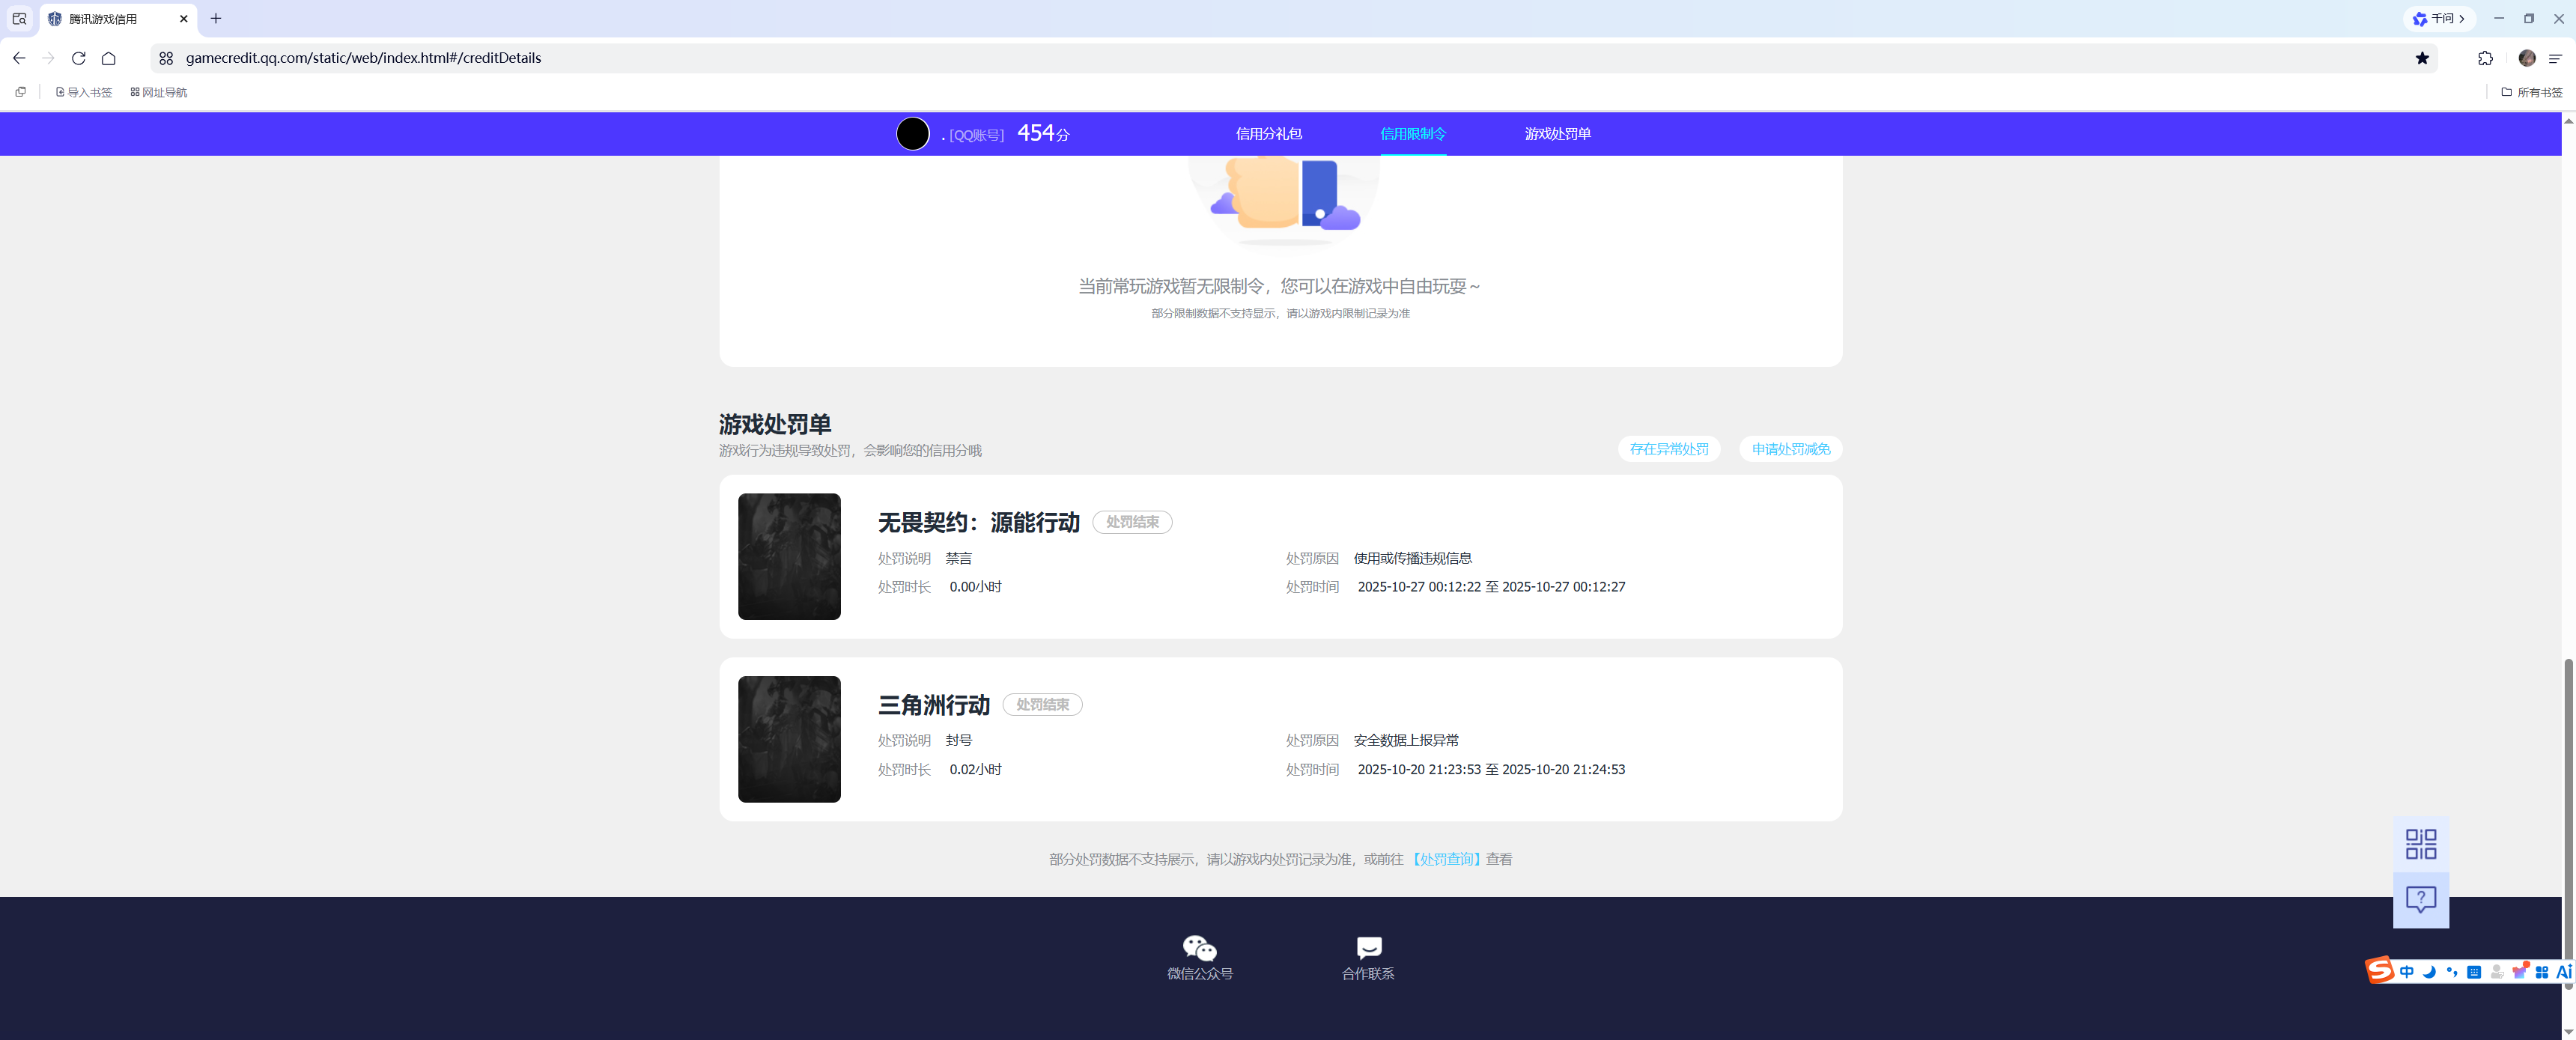This screenshot has width=2576, height=1040.
Task: Toggle Sogou punctuation mode icon
Action: tap(2452, 972)
